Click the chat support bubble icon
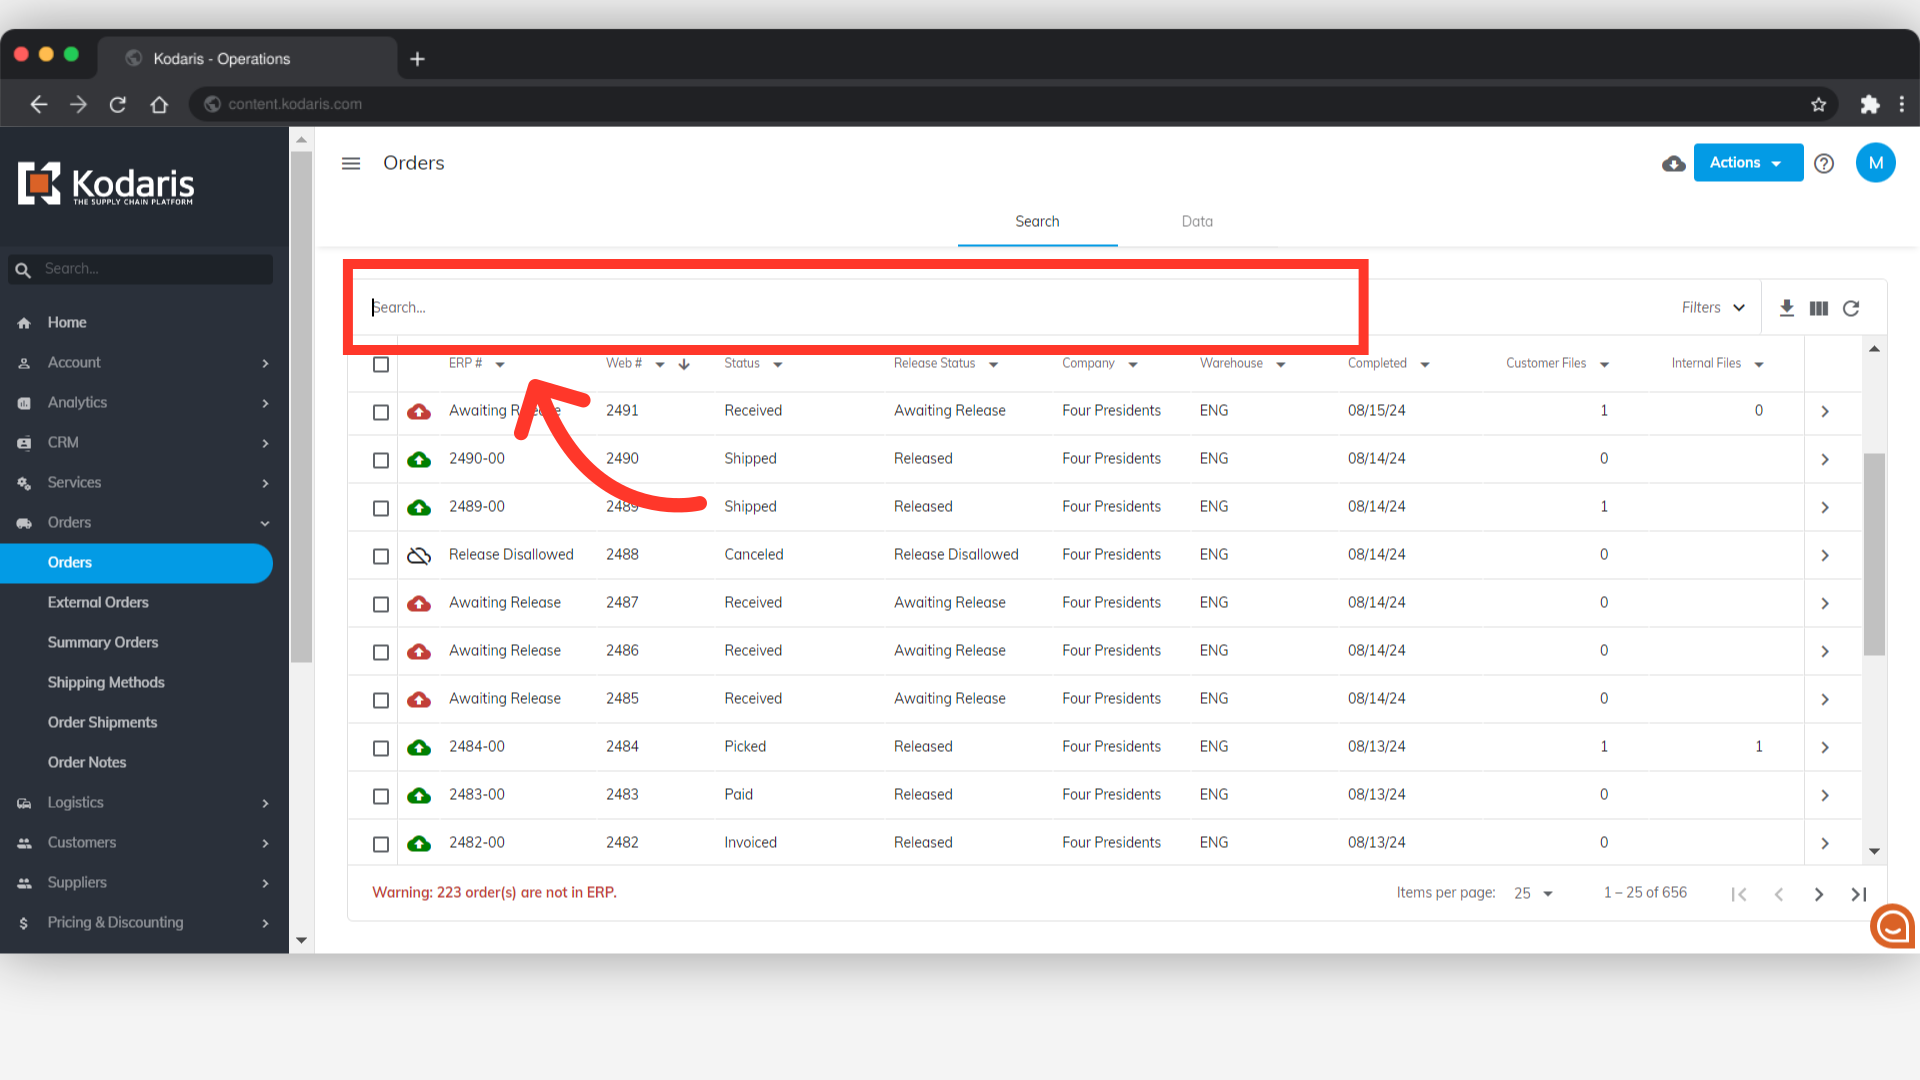The width and height of the screenshot is (1920, 1080). [1892, 926]
